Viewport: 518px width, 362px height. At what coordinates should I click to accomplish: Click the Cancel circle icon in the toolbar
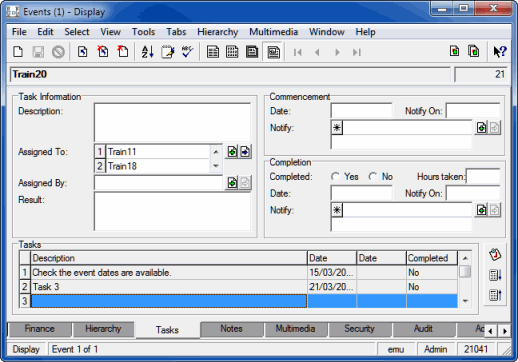tap(58, 52)
